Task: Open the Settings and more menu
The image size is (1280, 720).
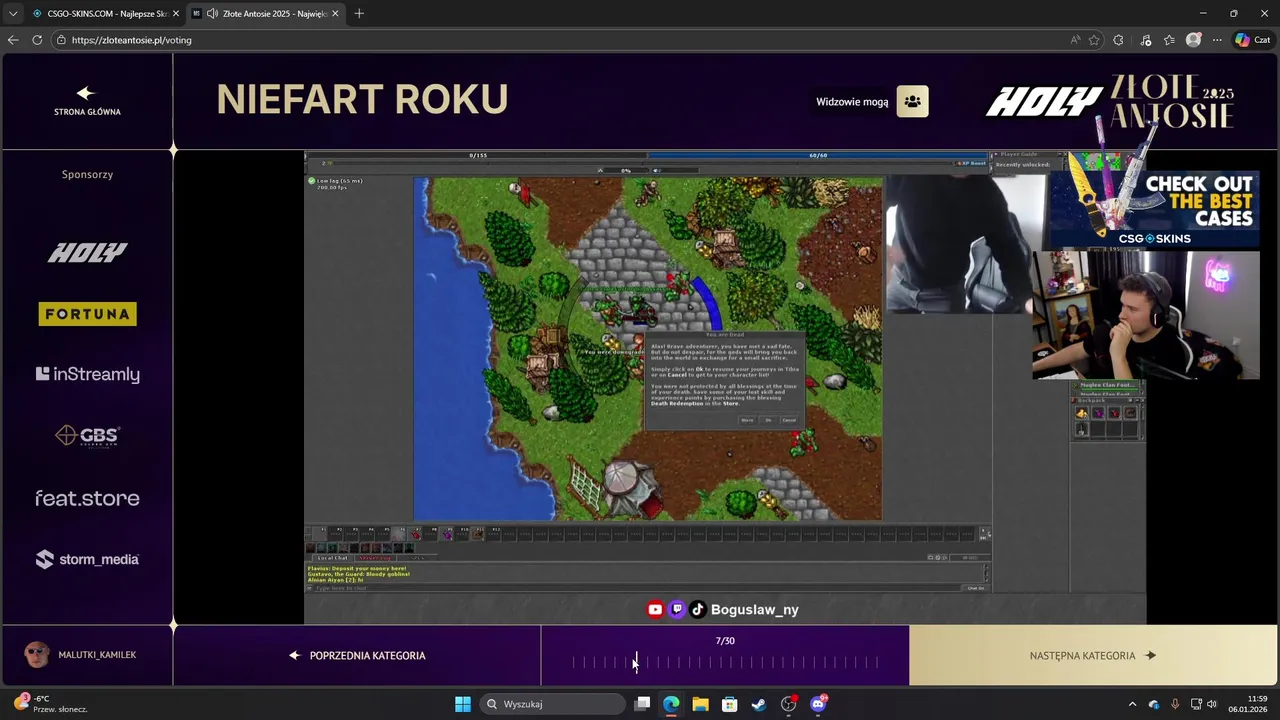Action: pyautogui.click(x=1217, y=40)
